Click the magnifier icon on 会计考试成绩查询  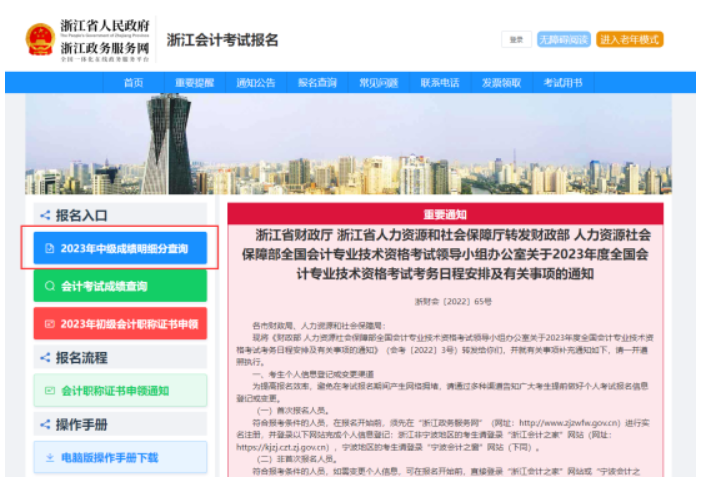point(50,286)
